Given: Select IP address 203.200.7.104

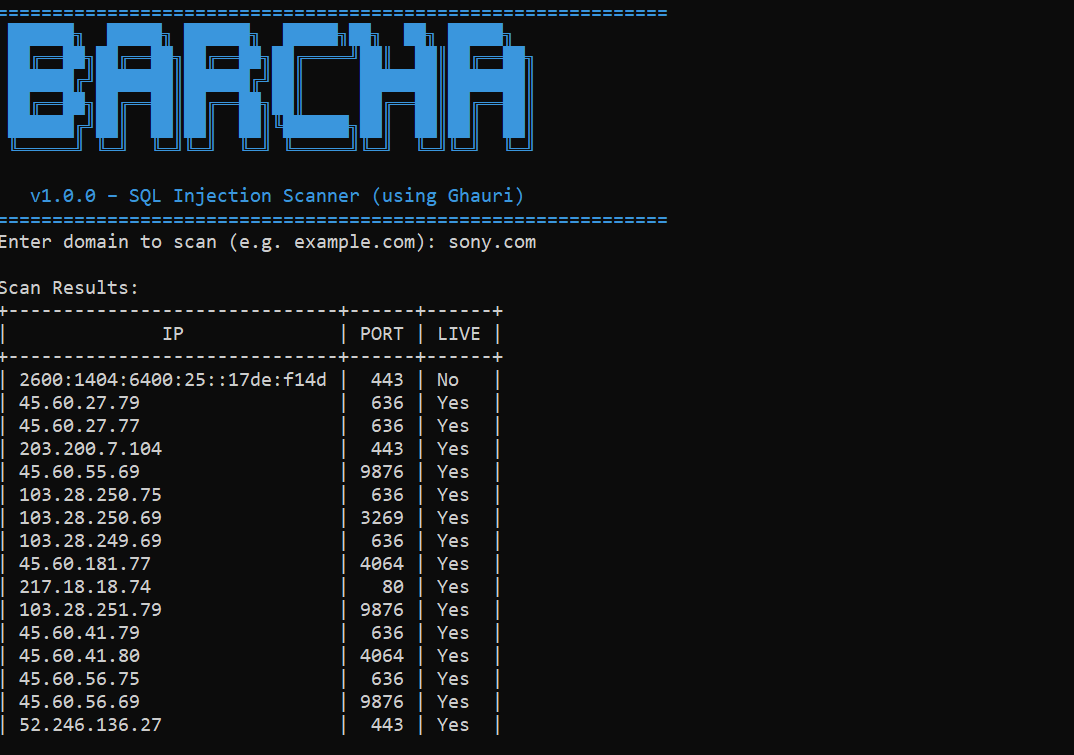Looking at the screenshot, I should pos(90,449).
